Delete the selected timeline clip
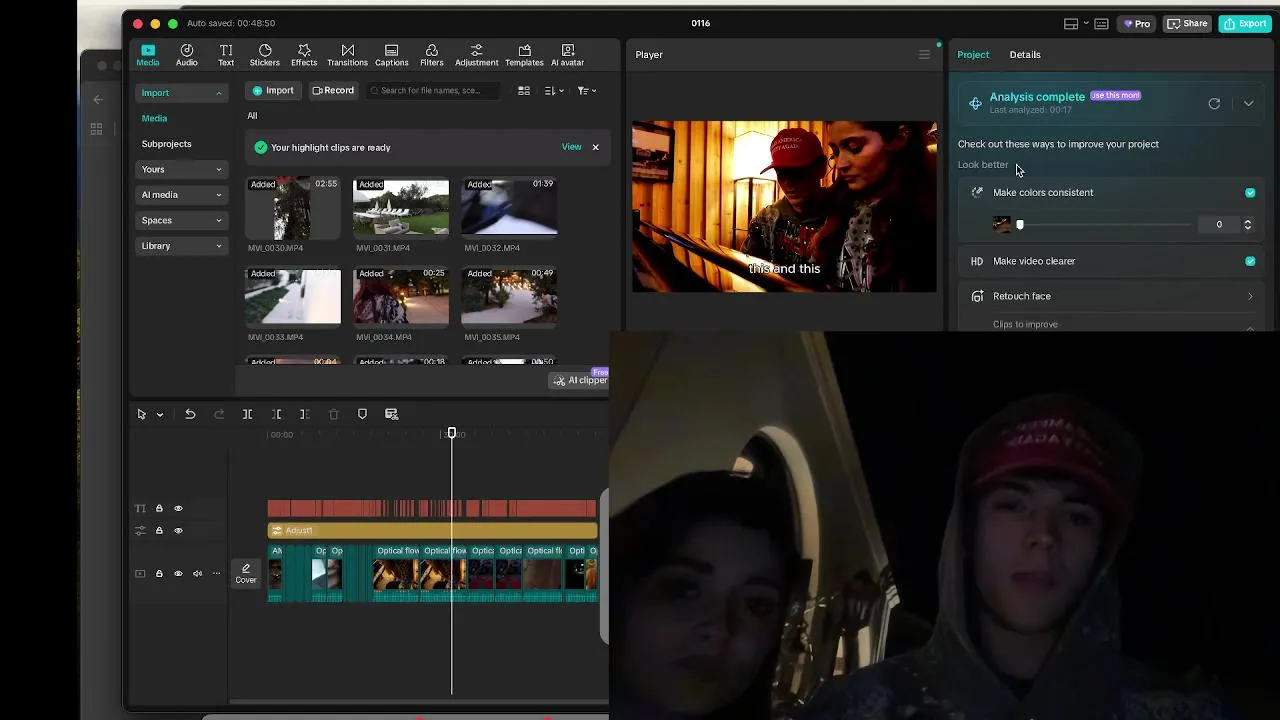The image size is (1280, 720). 334,414
